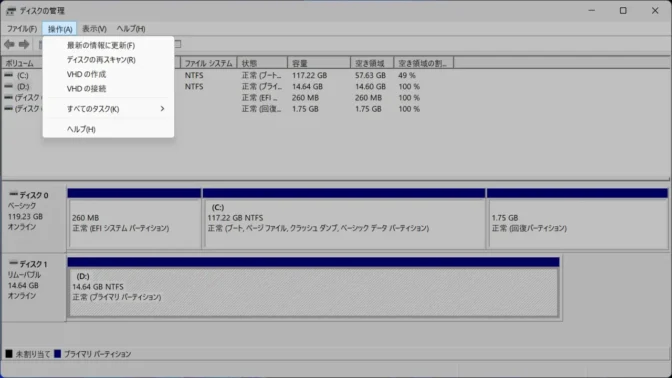Viewport: 672px width, 378px height.
Task: Open the 表示(V) menu
Action: 94,29
